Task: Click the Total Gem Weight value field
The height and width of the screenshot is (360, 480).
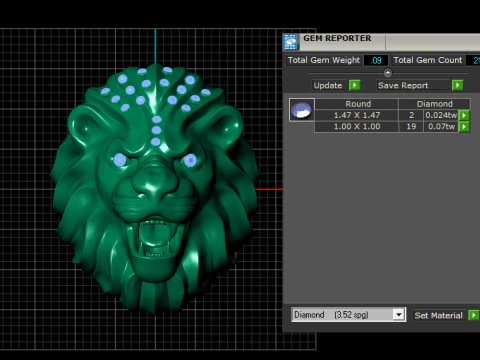Action: [376, 60]
